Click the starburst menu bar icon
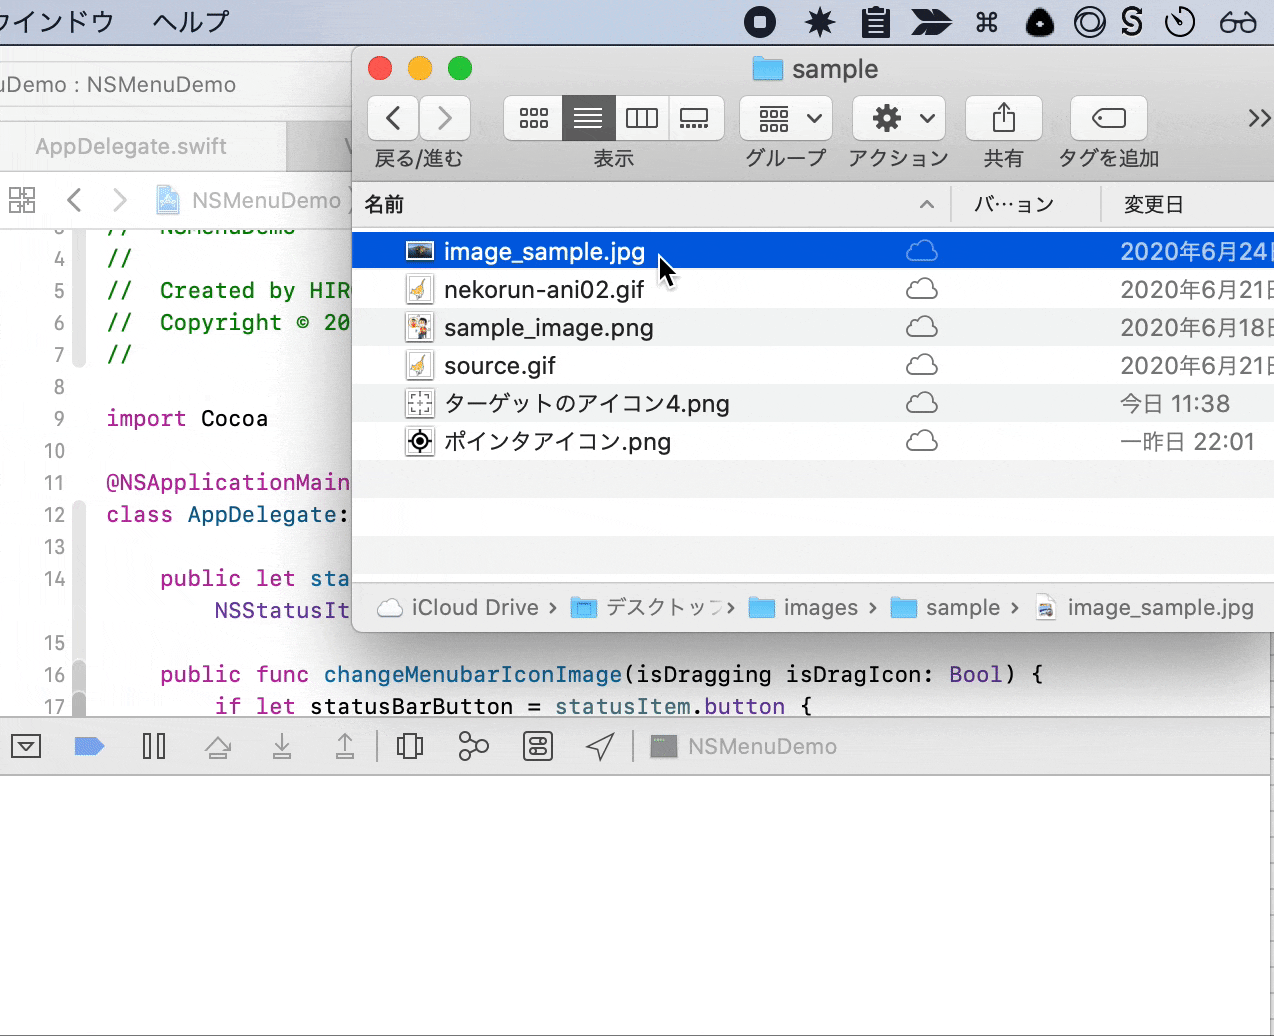Viewport: 1274px width, 1036px height. click(820, 22)
